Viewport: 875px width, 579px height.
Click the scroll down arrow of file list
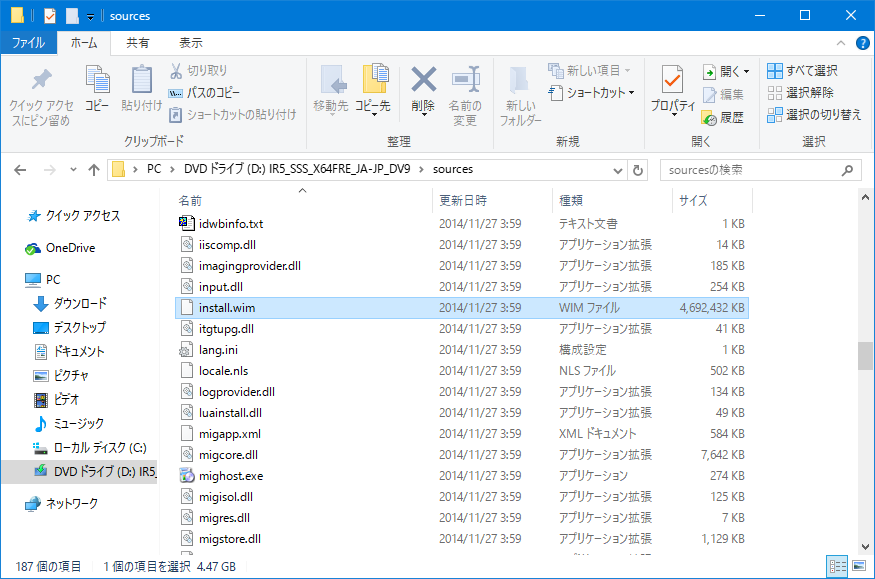(866, 547)
